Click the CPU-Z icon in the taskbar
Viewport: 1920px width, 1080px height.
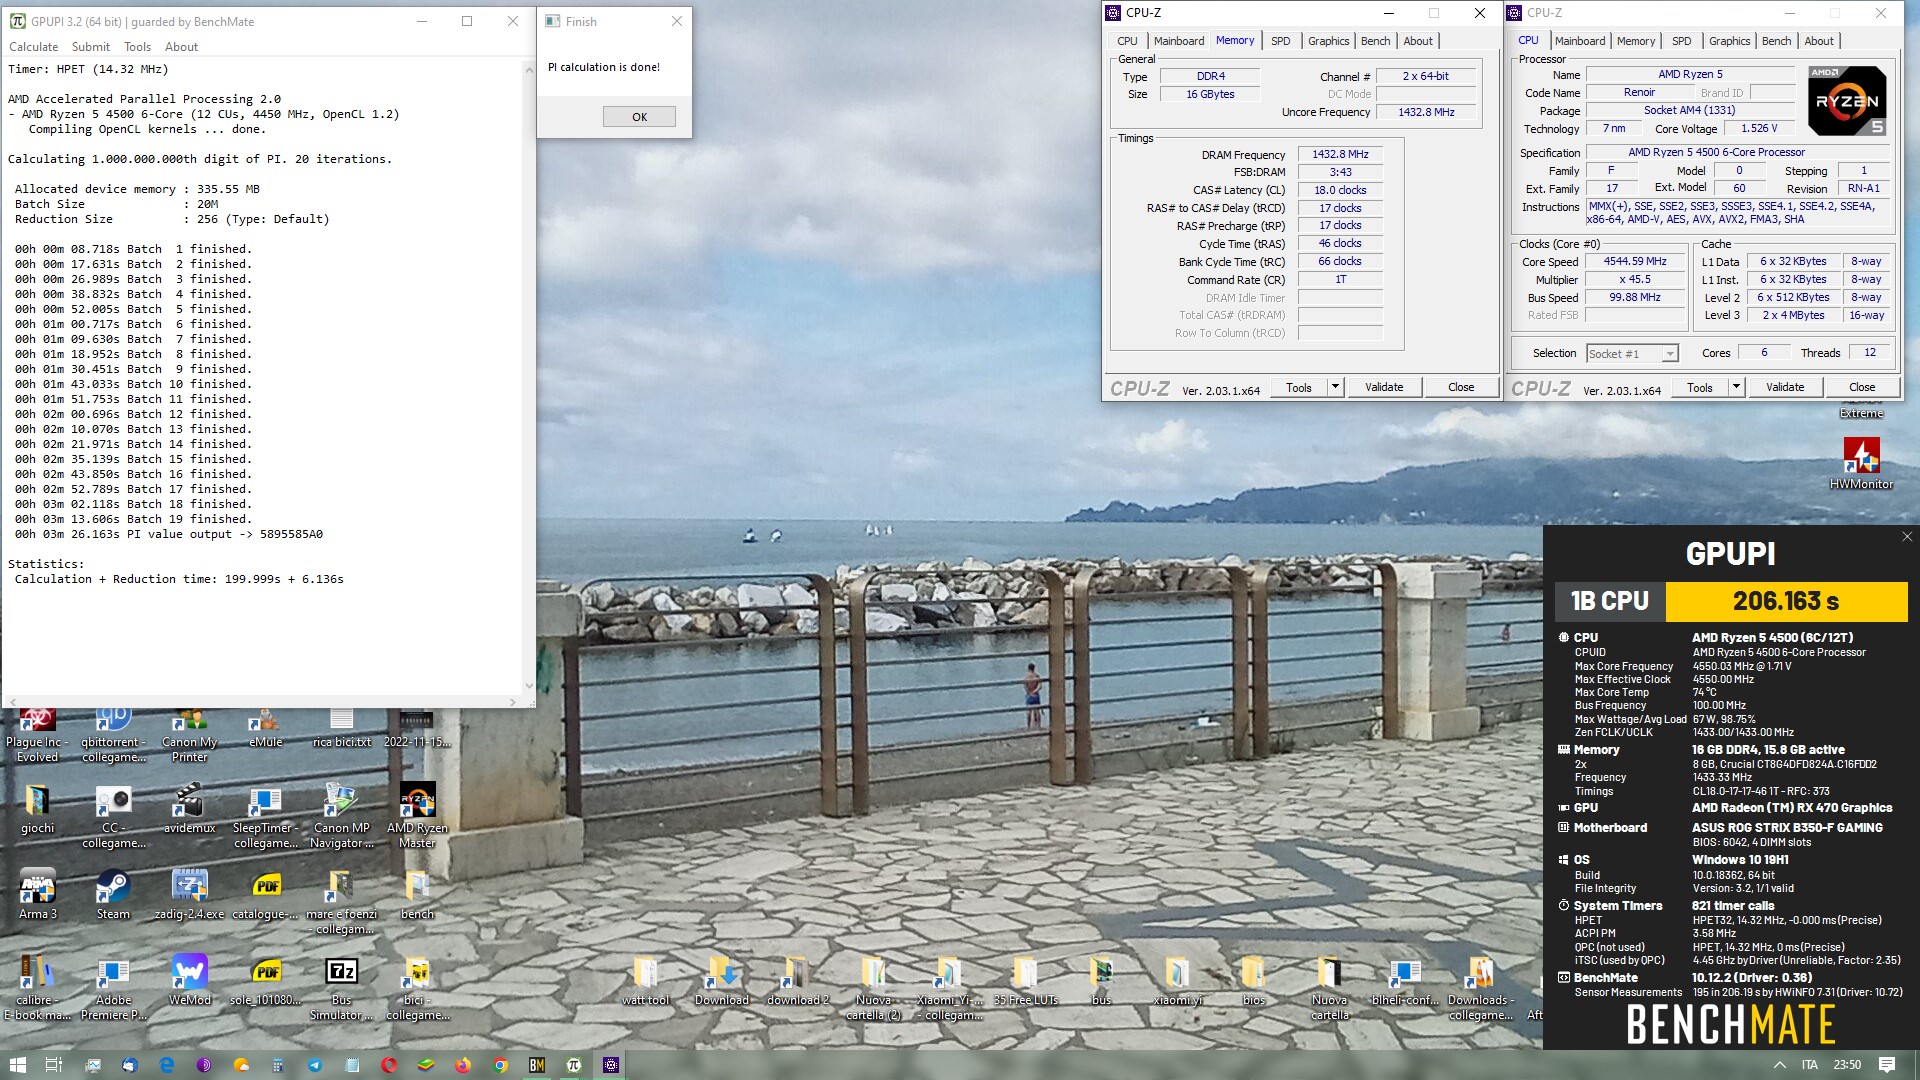(611, 1065)
